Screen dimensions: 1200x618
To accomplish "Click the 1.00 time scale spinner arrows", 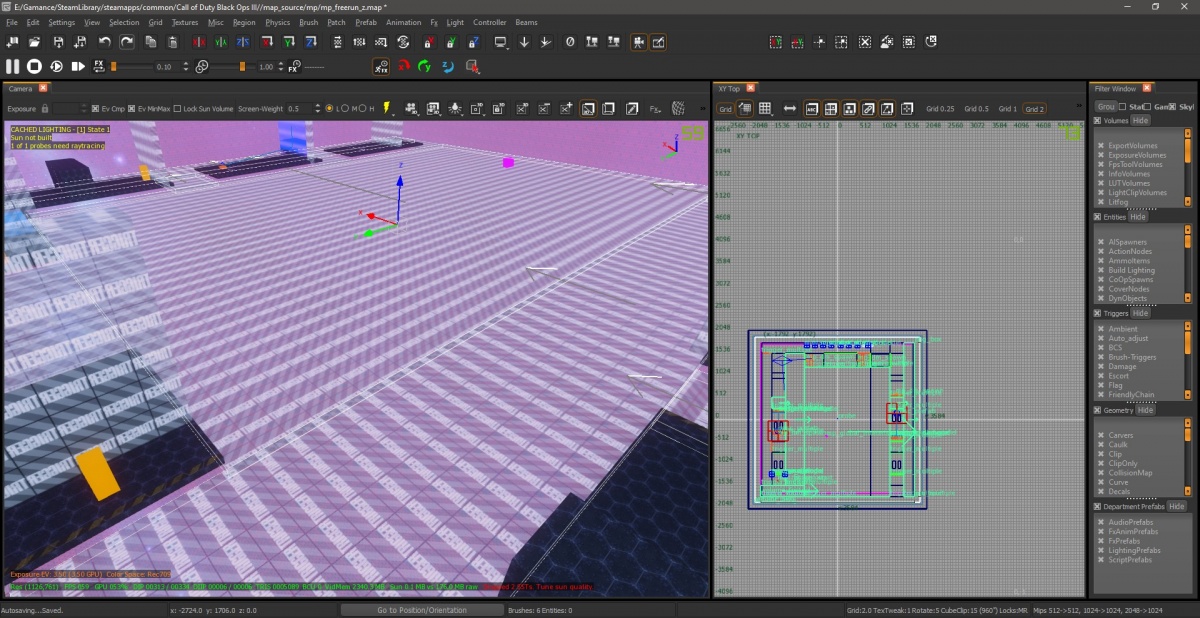I will (282, 67).
